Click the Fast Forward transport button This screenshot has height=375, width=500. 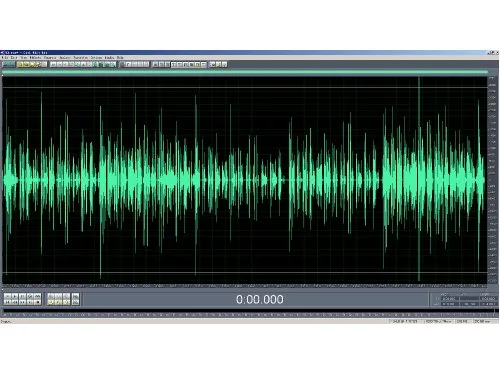tap(22, 302)
